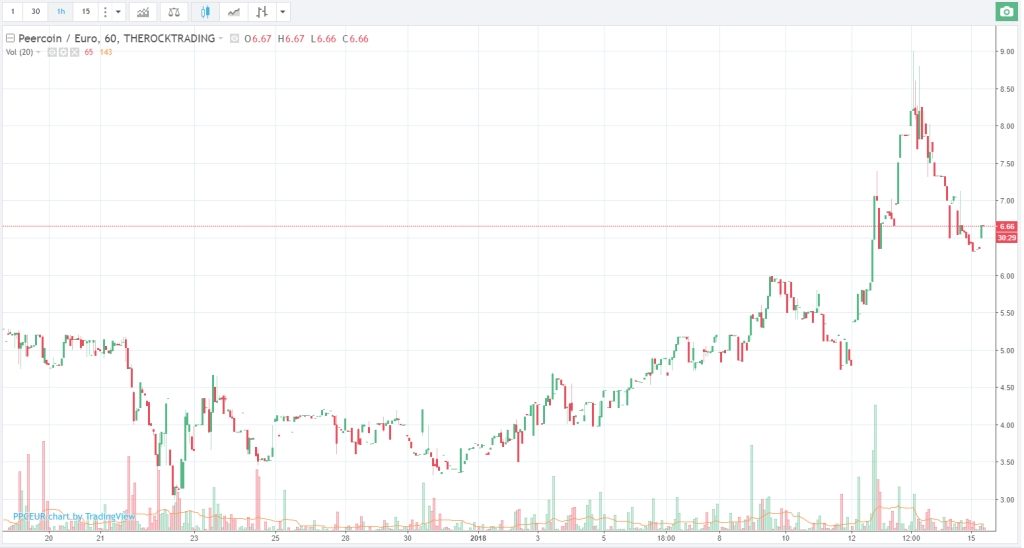
Task: Open the more time intervals dropdown
Action: click(x=112, y=12)
